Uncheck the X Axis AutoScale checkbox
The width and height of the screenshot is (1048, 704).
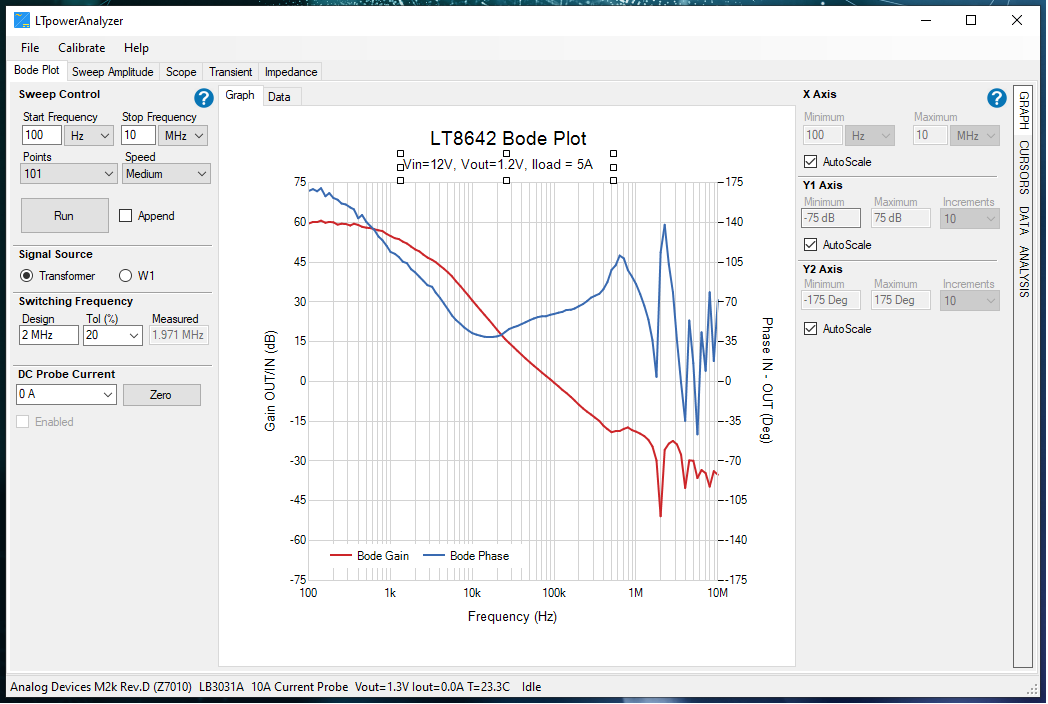coord(811,162)
